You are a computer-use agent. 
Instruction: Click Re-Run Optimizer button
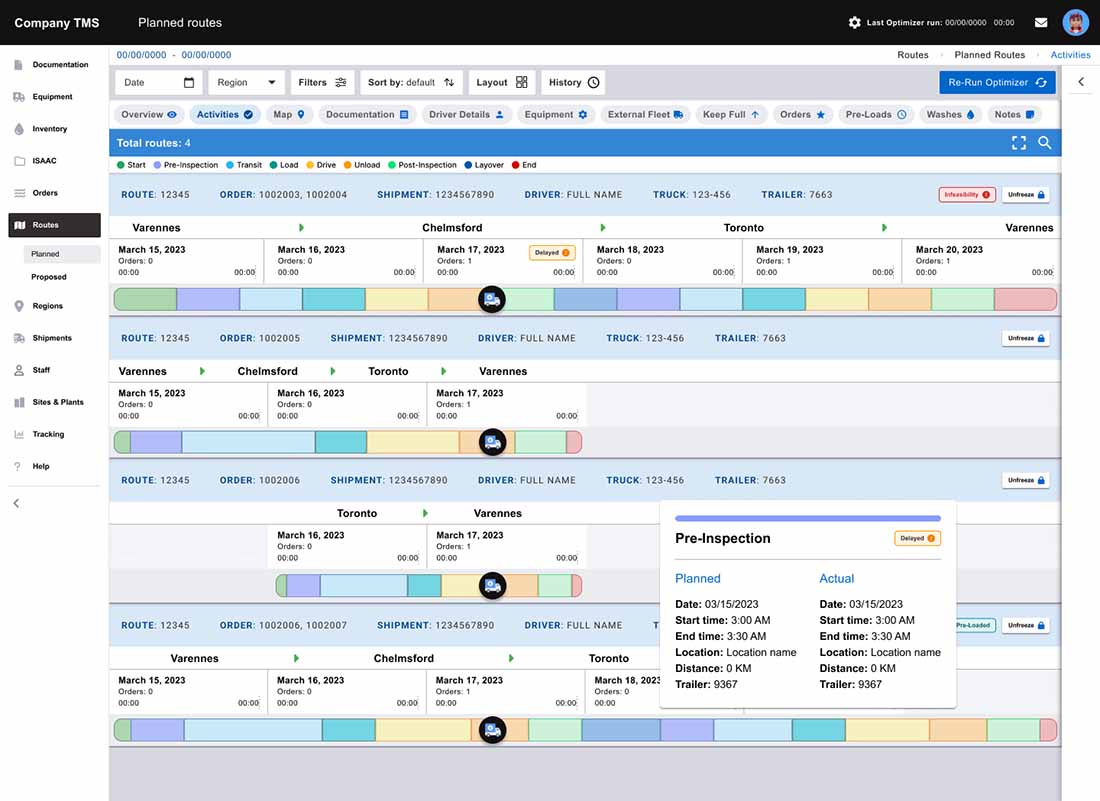tap(997, 82)
